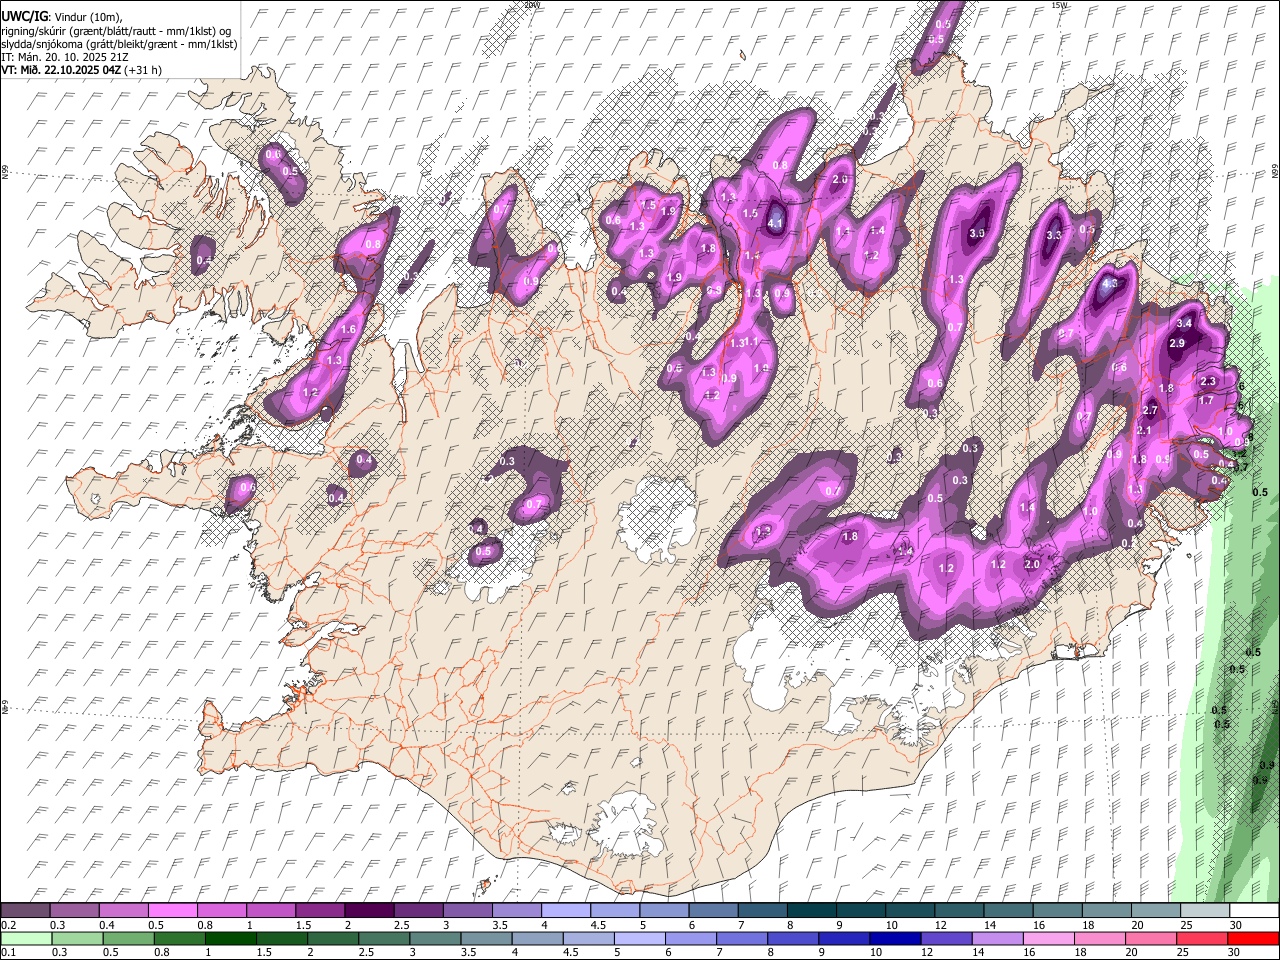Click the pale green 0.1 swatch in the rain scale

click(27, 939)
